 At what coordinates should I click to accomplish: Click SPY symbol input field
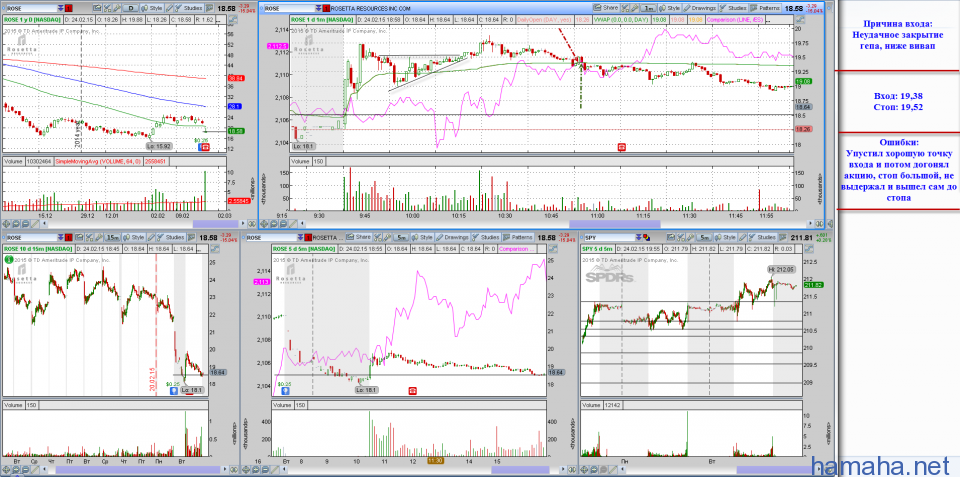[610, 238]
